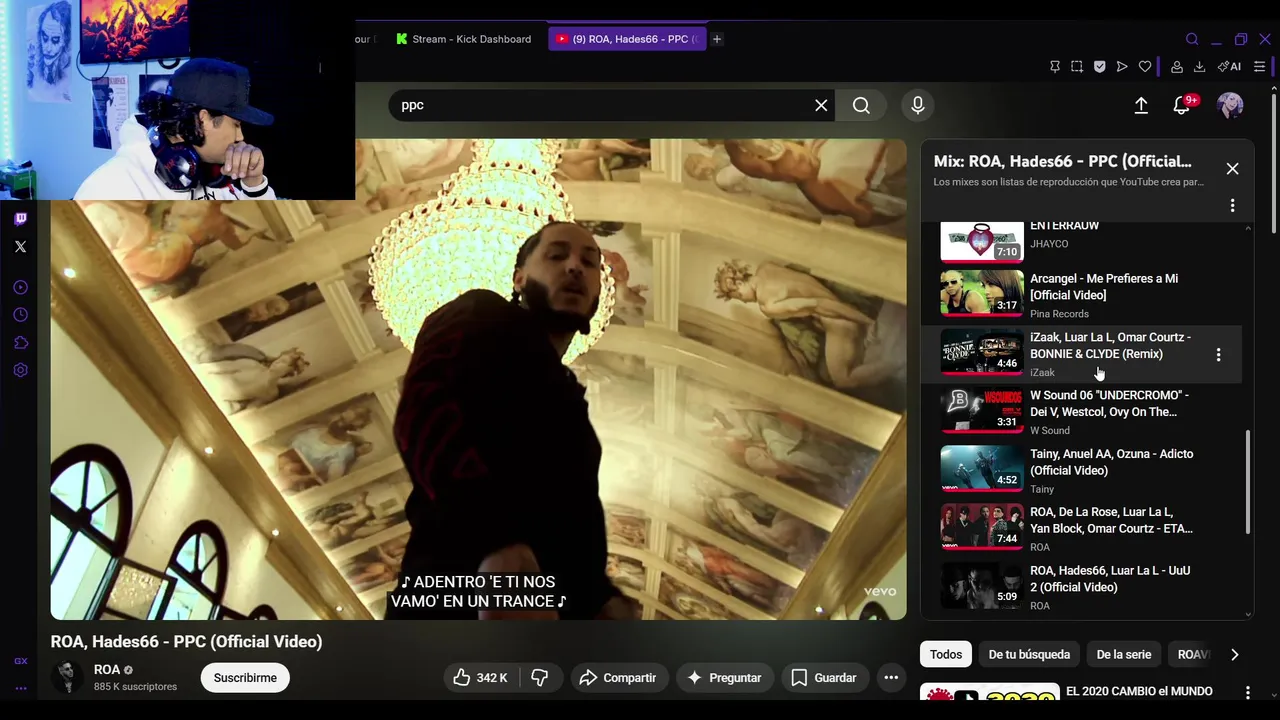This screenshot has height=720, width=1280.
Task: Open the player icon in browser sidebar
Action: click(20, 288)
